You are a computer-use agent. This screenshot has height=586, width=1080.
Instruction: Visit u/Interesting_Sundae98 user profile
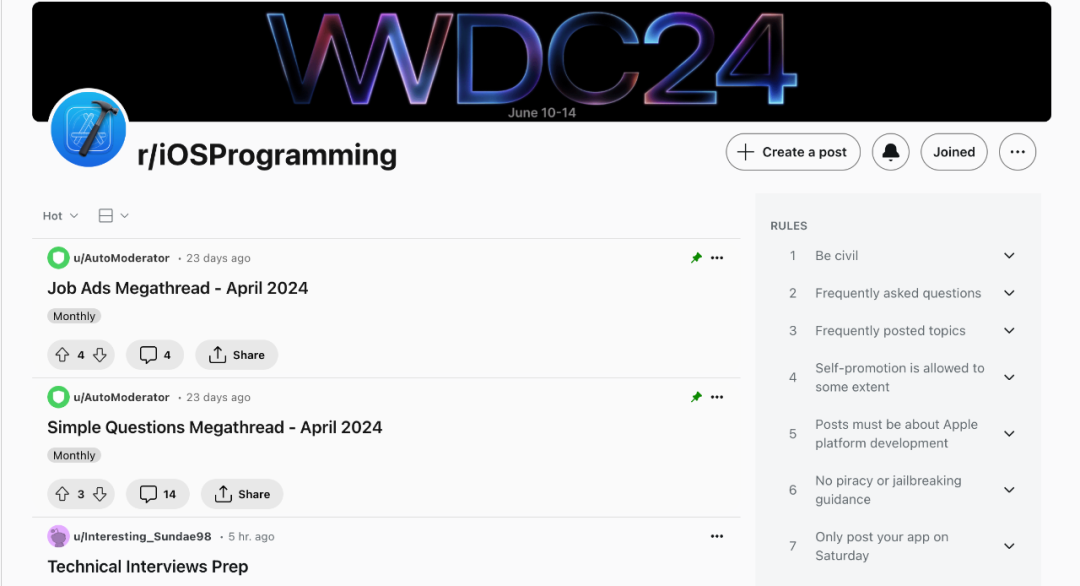pos(143,536)
